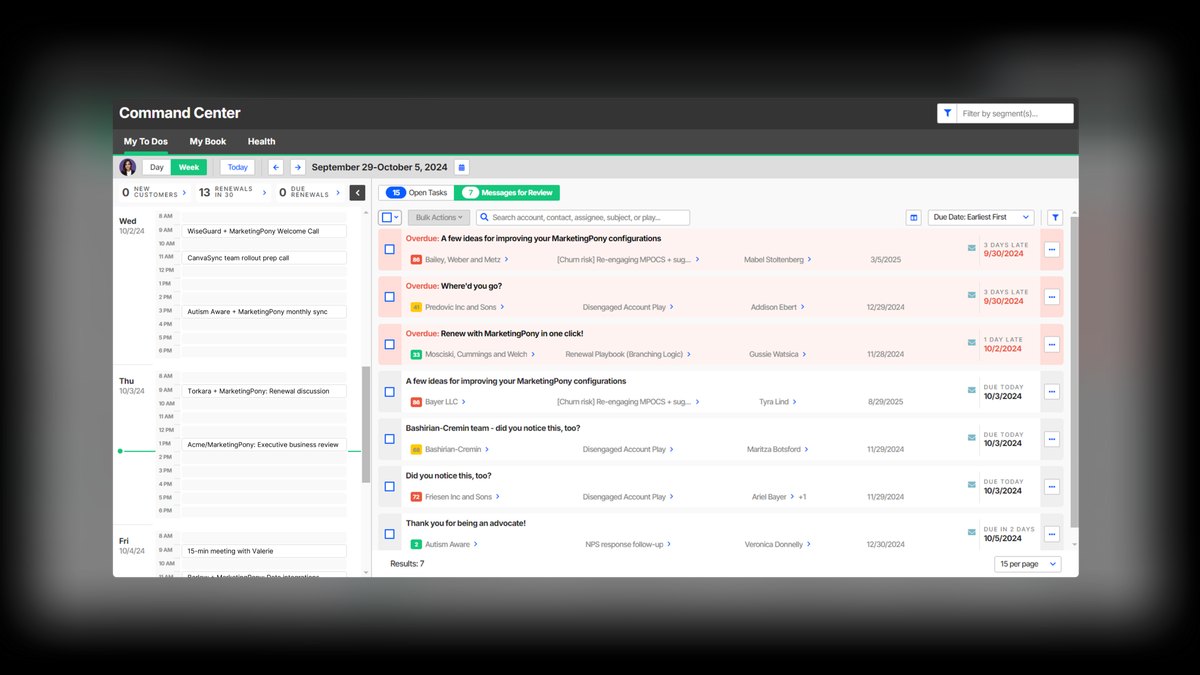Click email icon on Bashirian-Cremin row
The height and width of the screenshot is (675, 1200).
972,437
